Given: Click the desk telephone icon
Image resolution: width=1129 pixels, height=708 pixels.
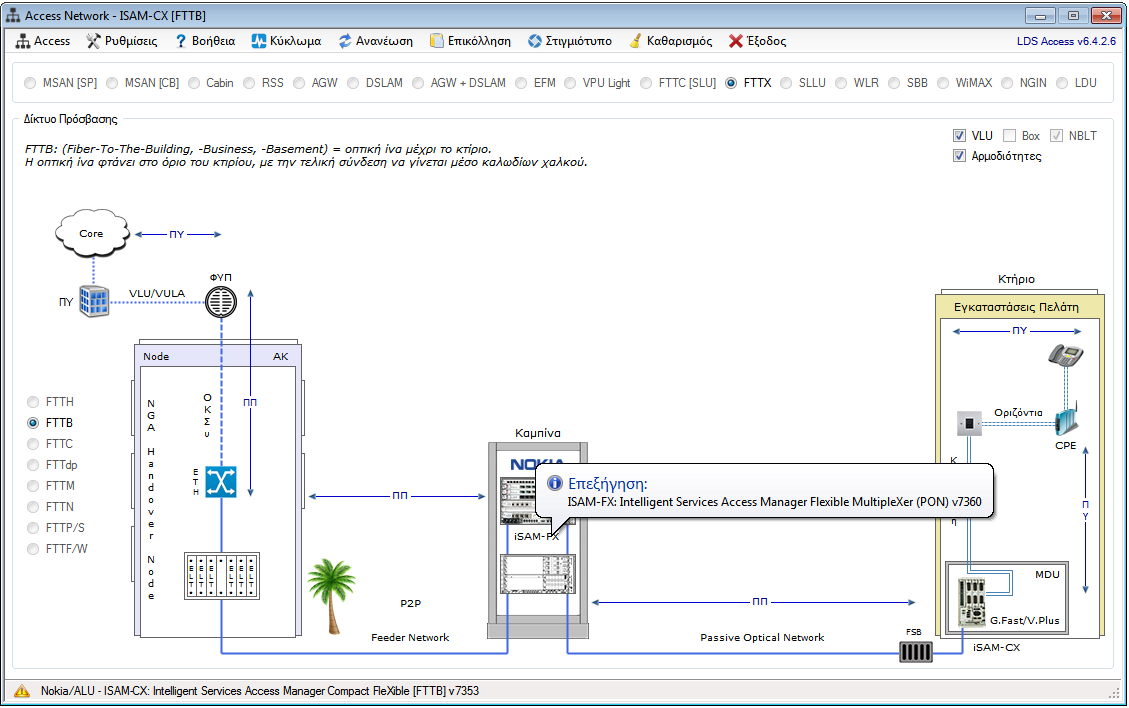Looking at the screenshot, I should (1067, 357).
